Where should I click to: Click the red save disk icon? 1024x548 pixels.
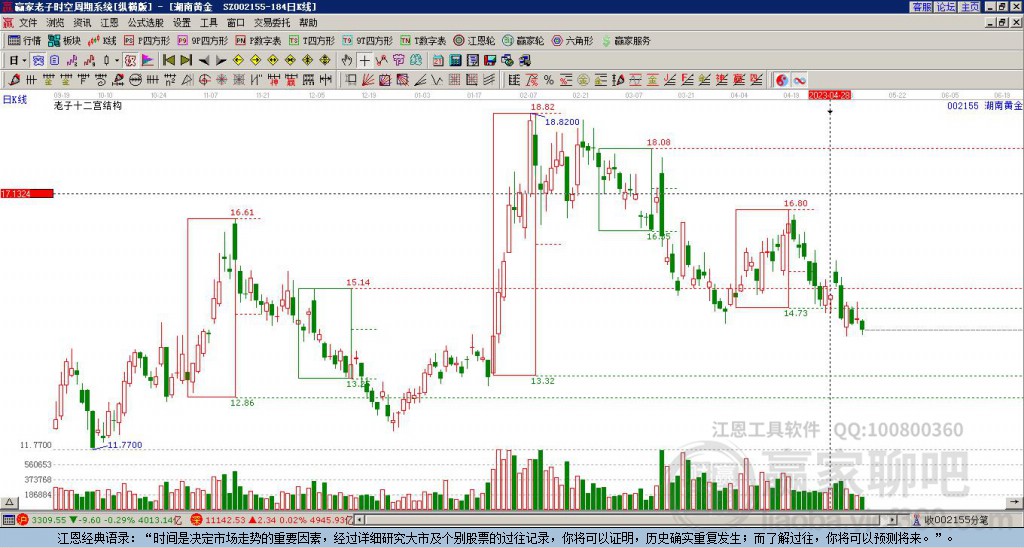pos(490,61)
